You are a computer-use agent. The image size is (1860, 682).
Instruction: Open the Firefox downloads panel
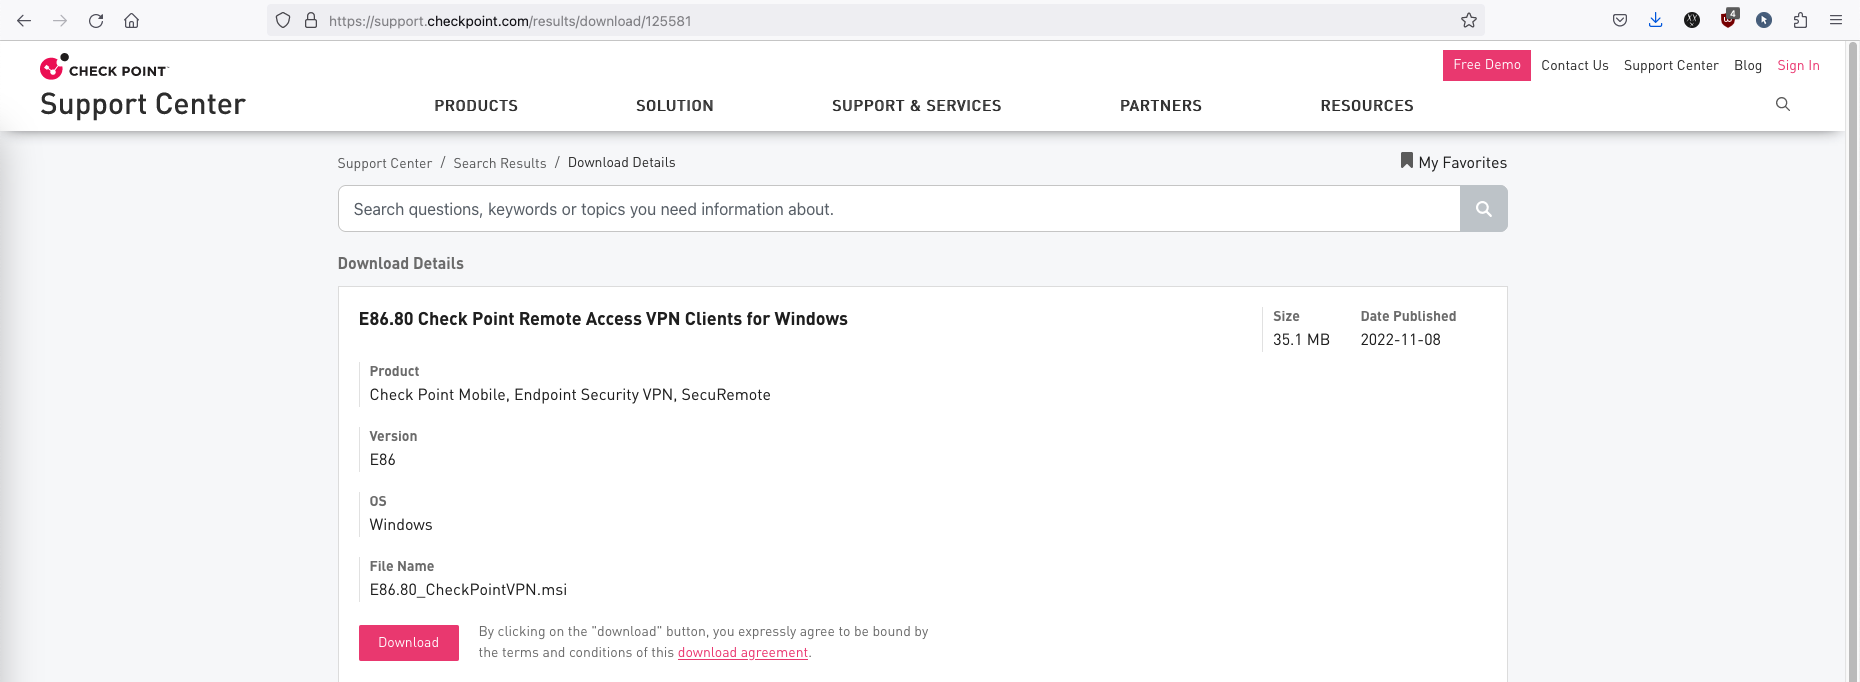1656,20
